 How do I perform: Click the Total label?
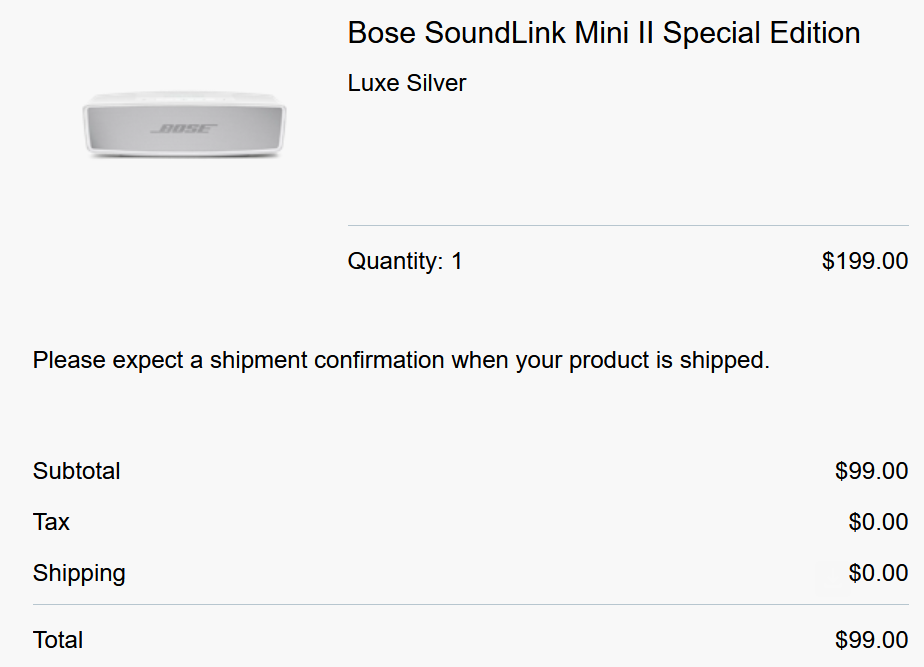(x=58, y=640)
